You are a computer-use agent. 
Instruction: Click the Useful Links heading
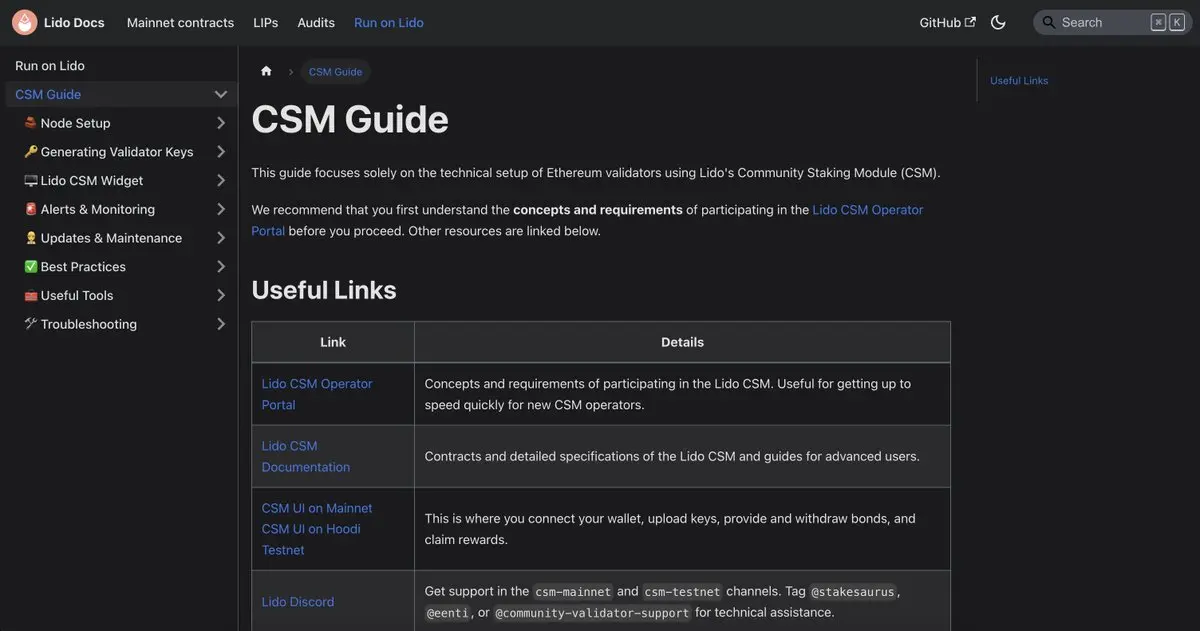[324, 290]
